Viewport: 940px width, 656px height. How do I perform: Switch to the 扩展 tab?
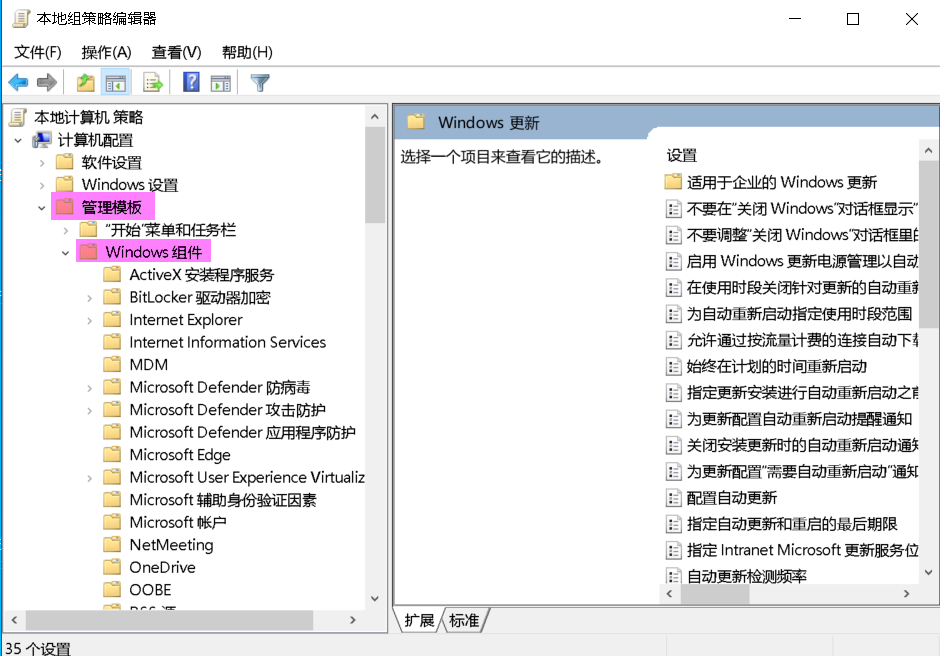click(x=419, y=620)
